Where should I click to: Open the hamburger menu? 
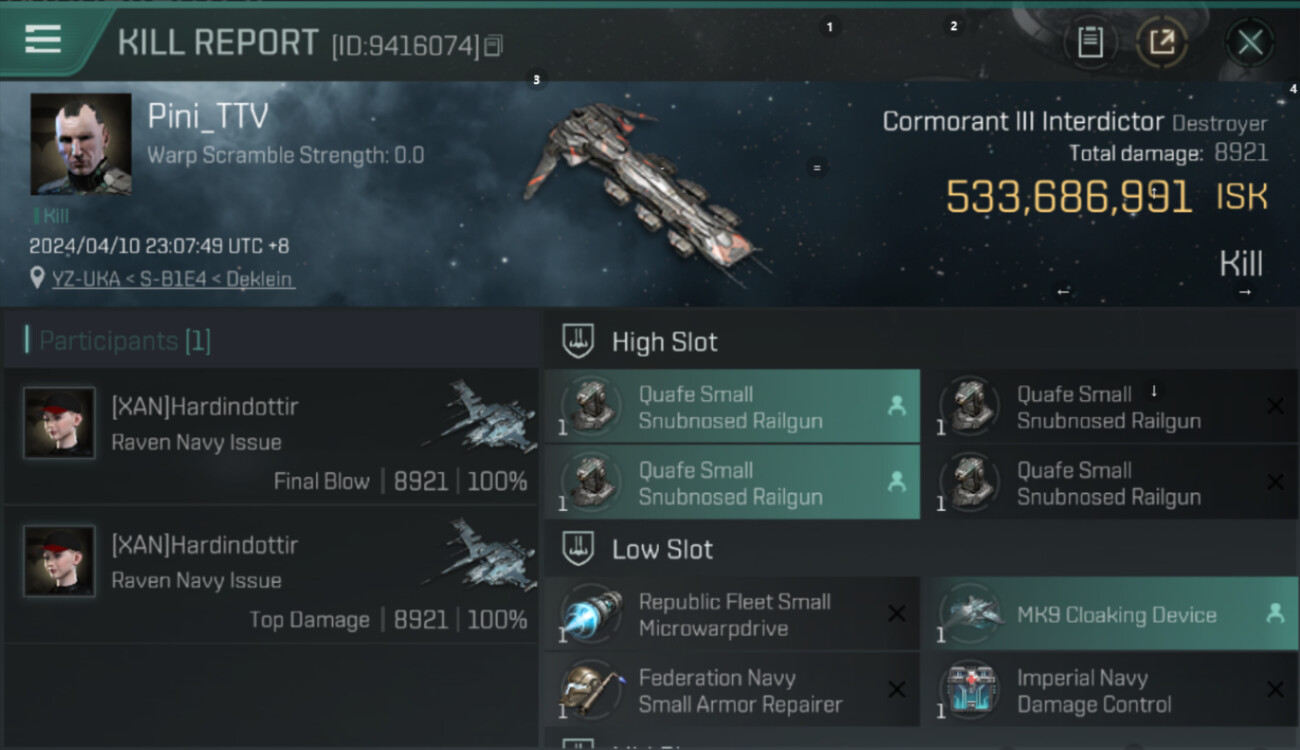(43, 40)
